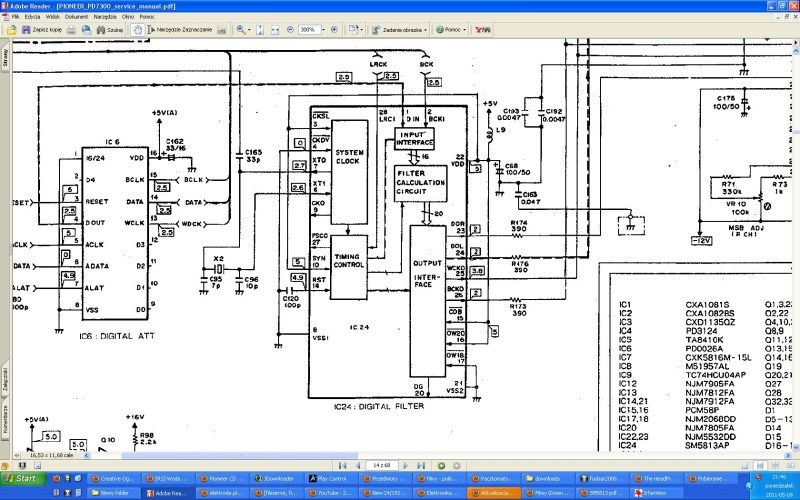Switch to JDownloader taskbar window
This screenshot has height=500, width=800.
(276, 479)
